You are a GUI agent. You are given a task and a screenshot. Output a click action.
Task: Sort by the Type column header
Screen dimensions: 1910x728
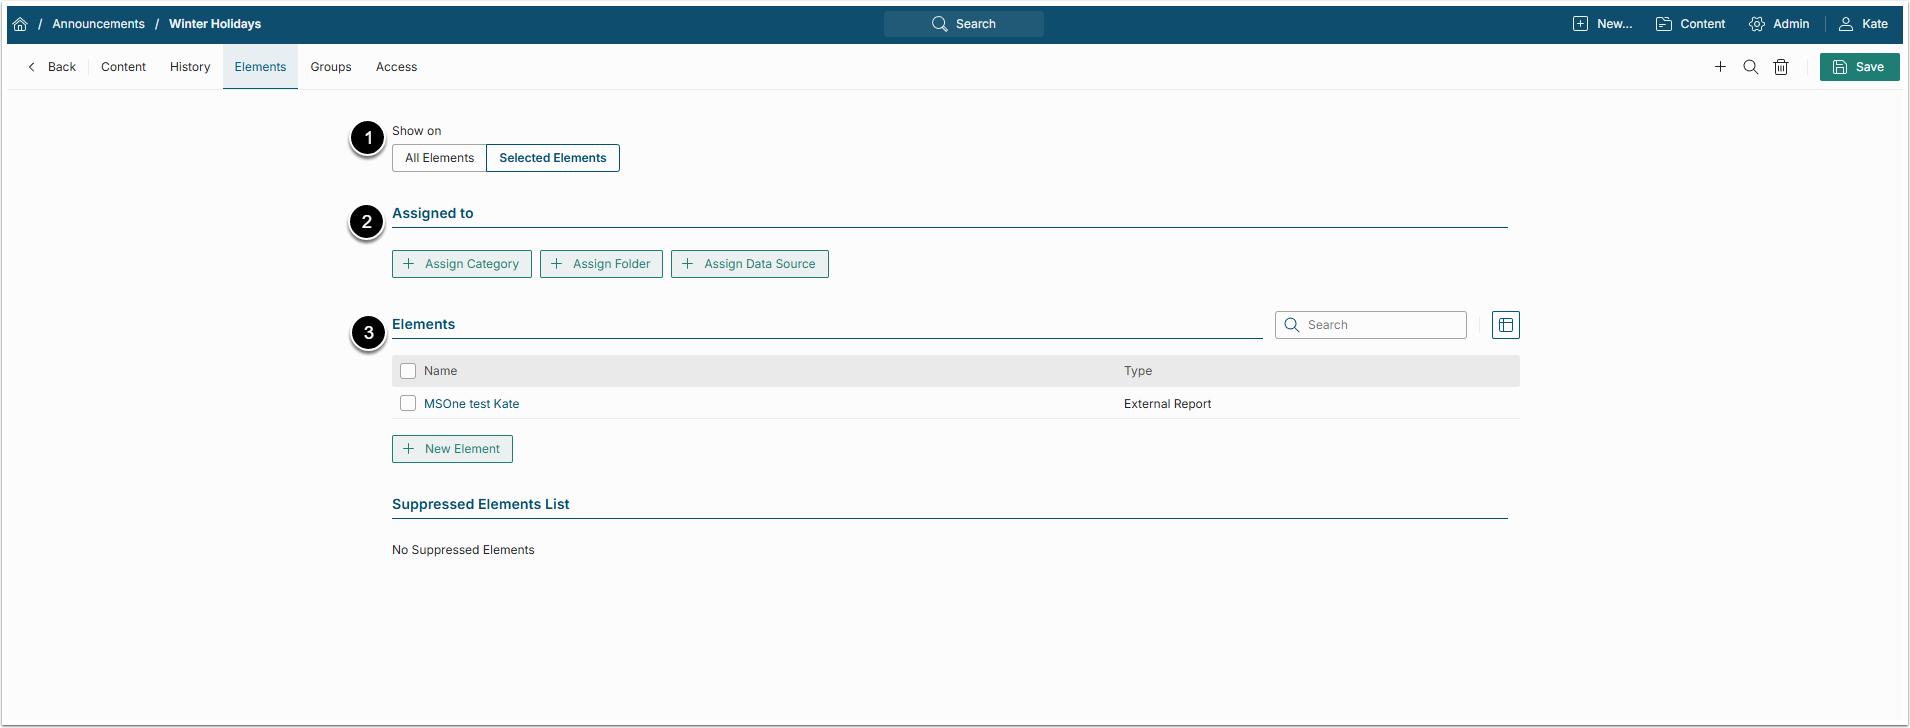click(x=1138, y=371)
